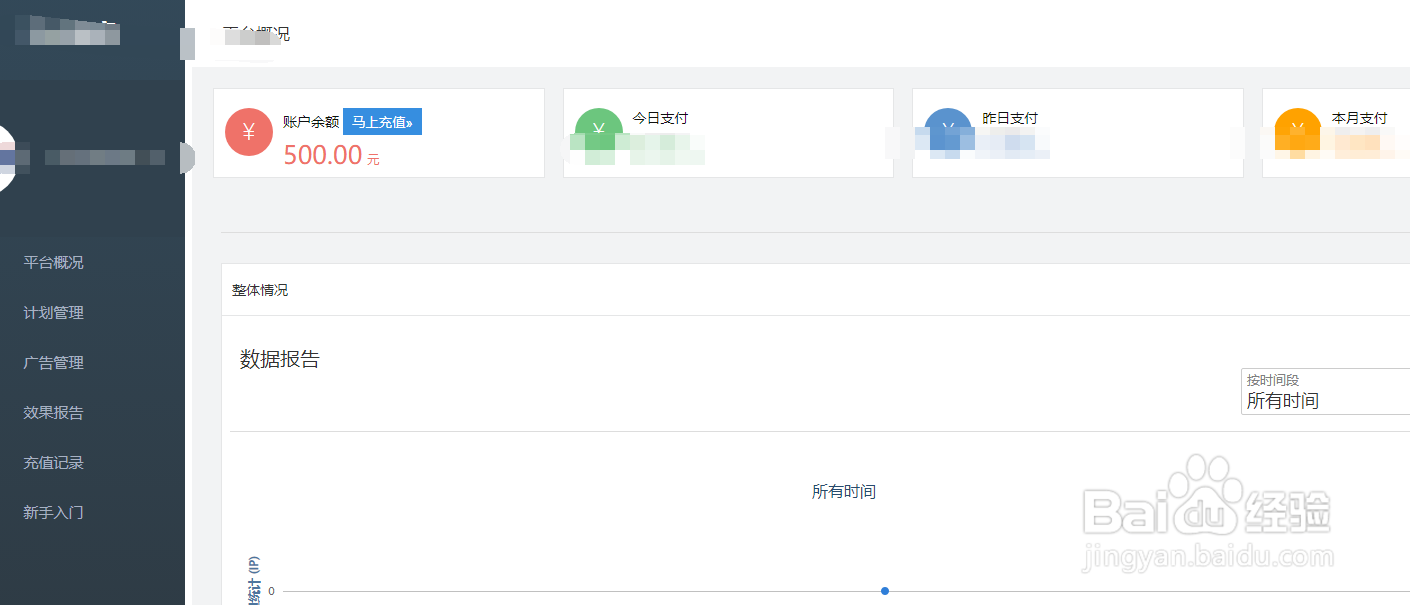Screen dimensions: 1410x605
Task: Click the 马上充值 recharge button
Action: tap(382, 122)
